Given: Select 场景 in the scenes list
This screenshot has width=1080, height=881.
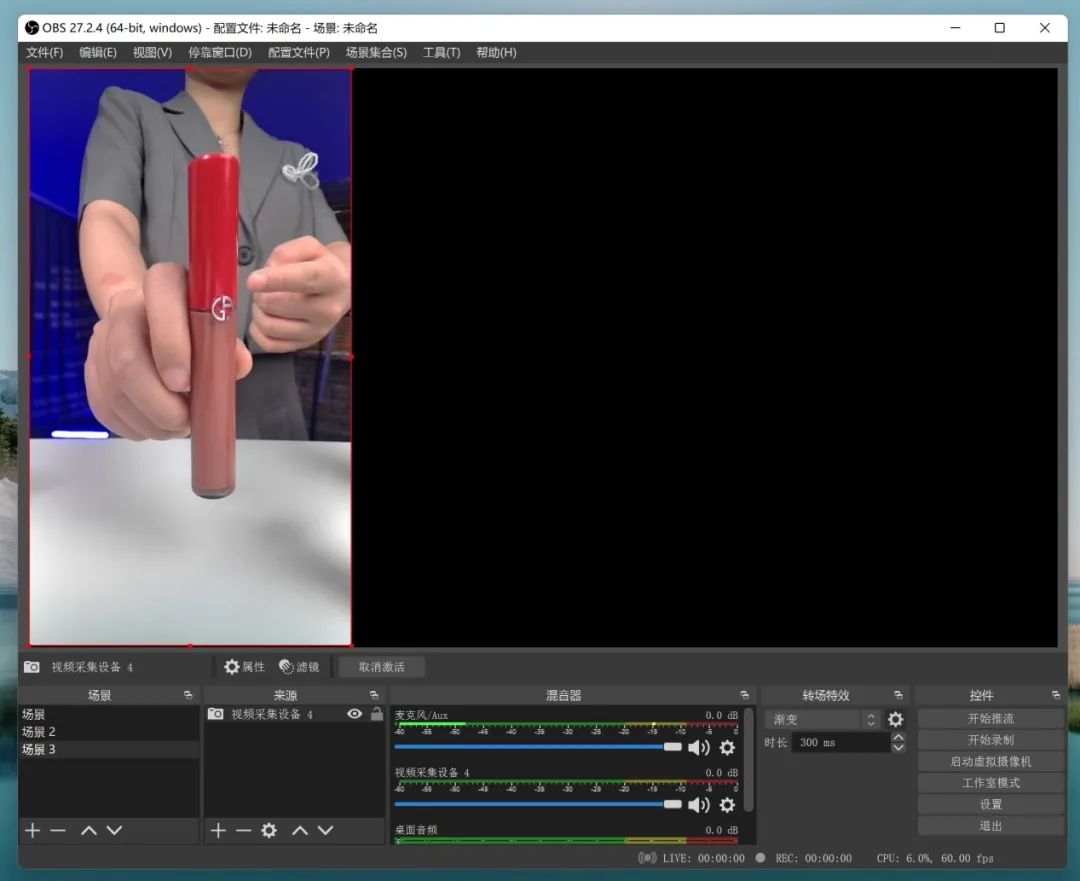Looking at the screenshot, I should (x=109, y=714).
